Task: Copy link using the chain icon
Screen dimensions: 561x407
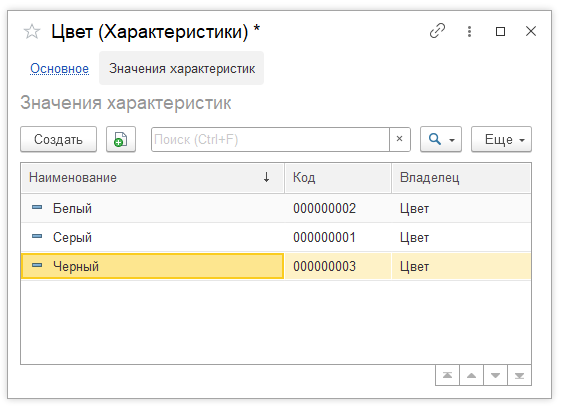Action: (437, 31)
